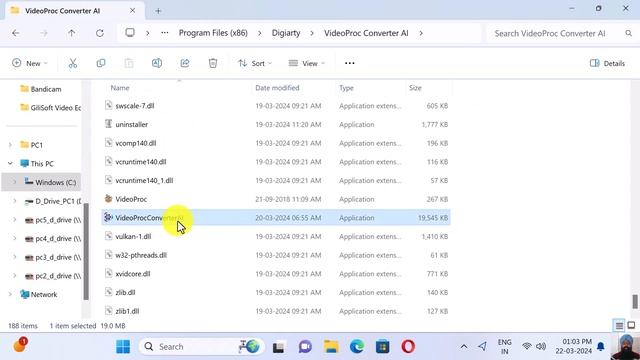The width and height of the screenshot is (640, 360).
Task: Open File Explorer from the taskbar
Action: (331, 347)
